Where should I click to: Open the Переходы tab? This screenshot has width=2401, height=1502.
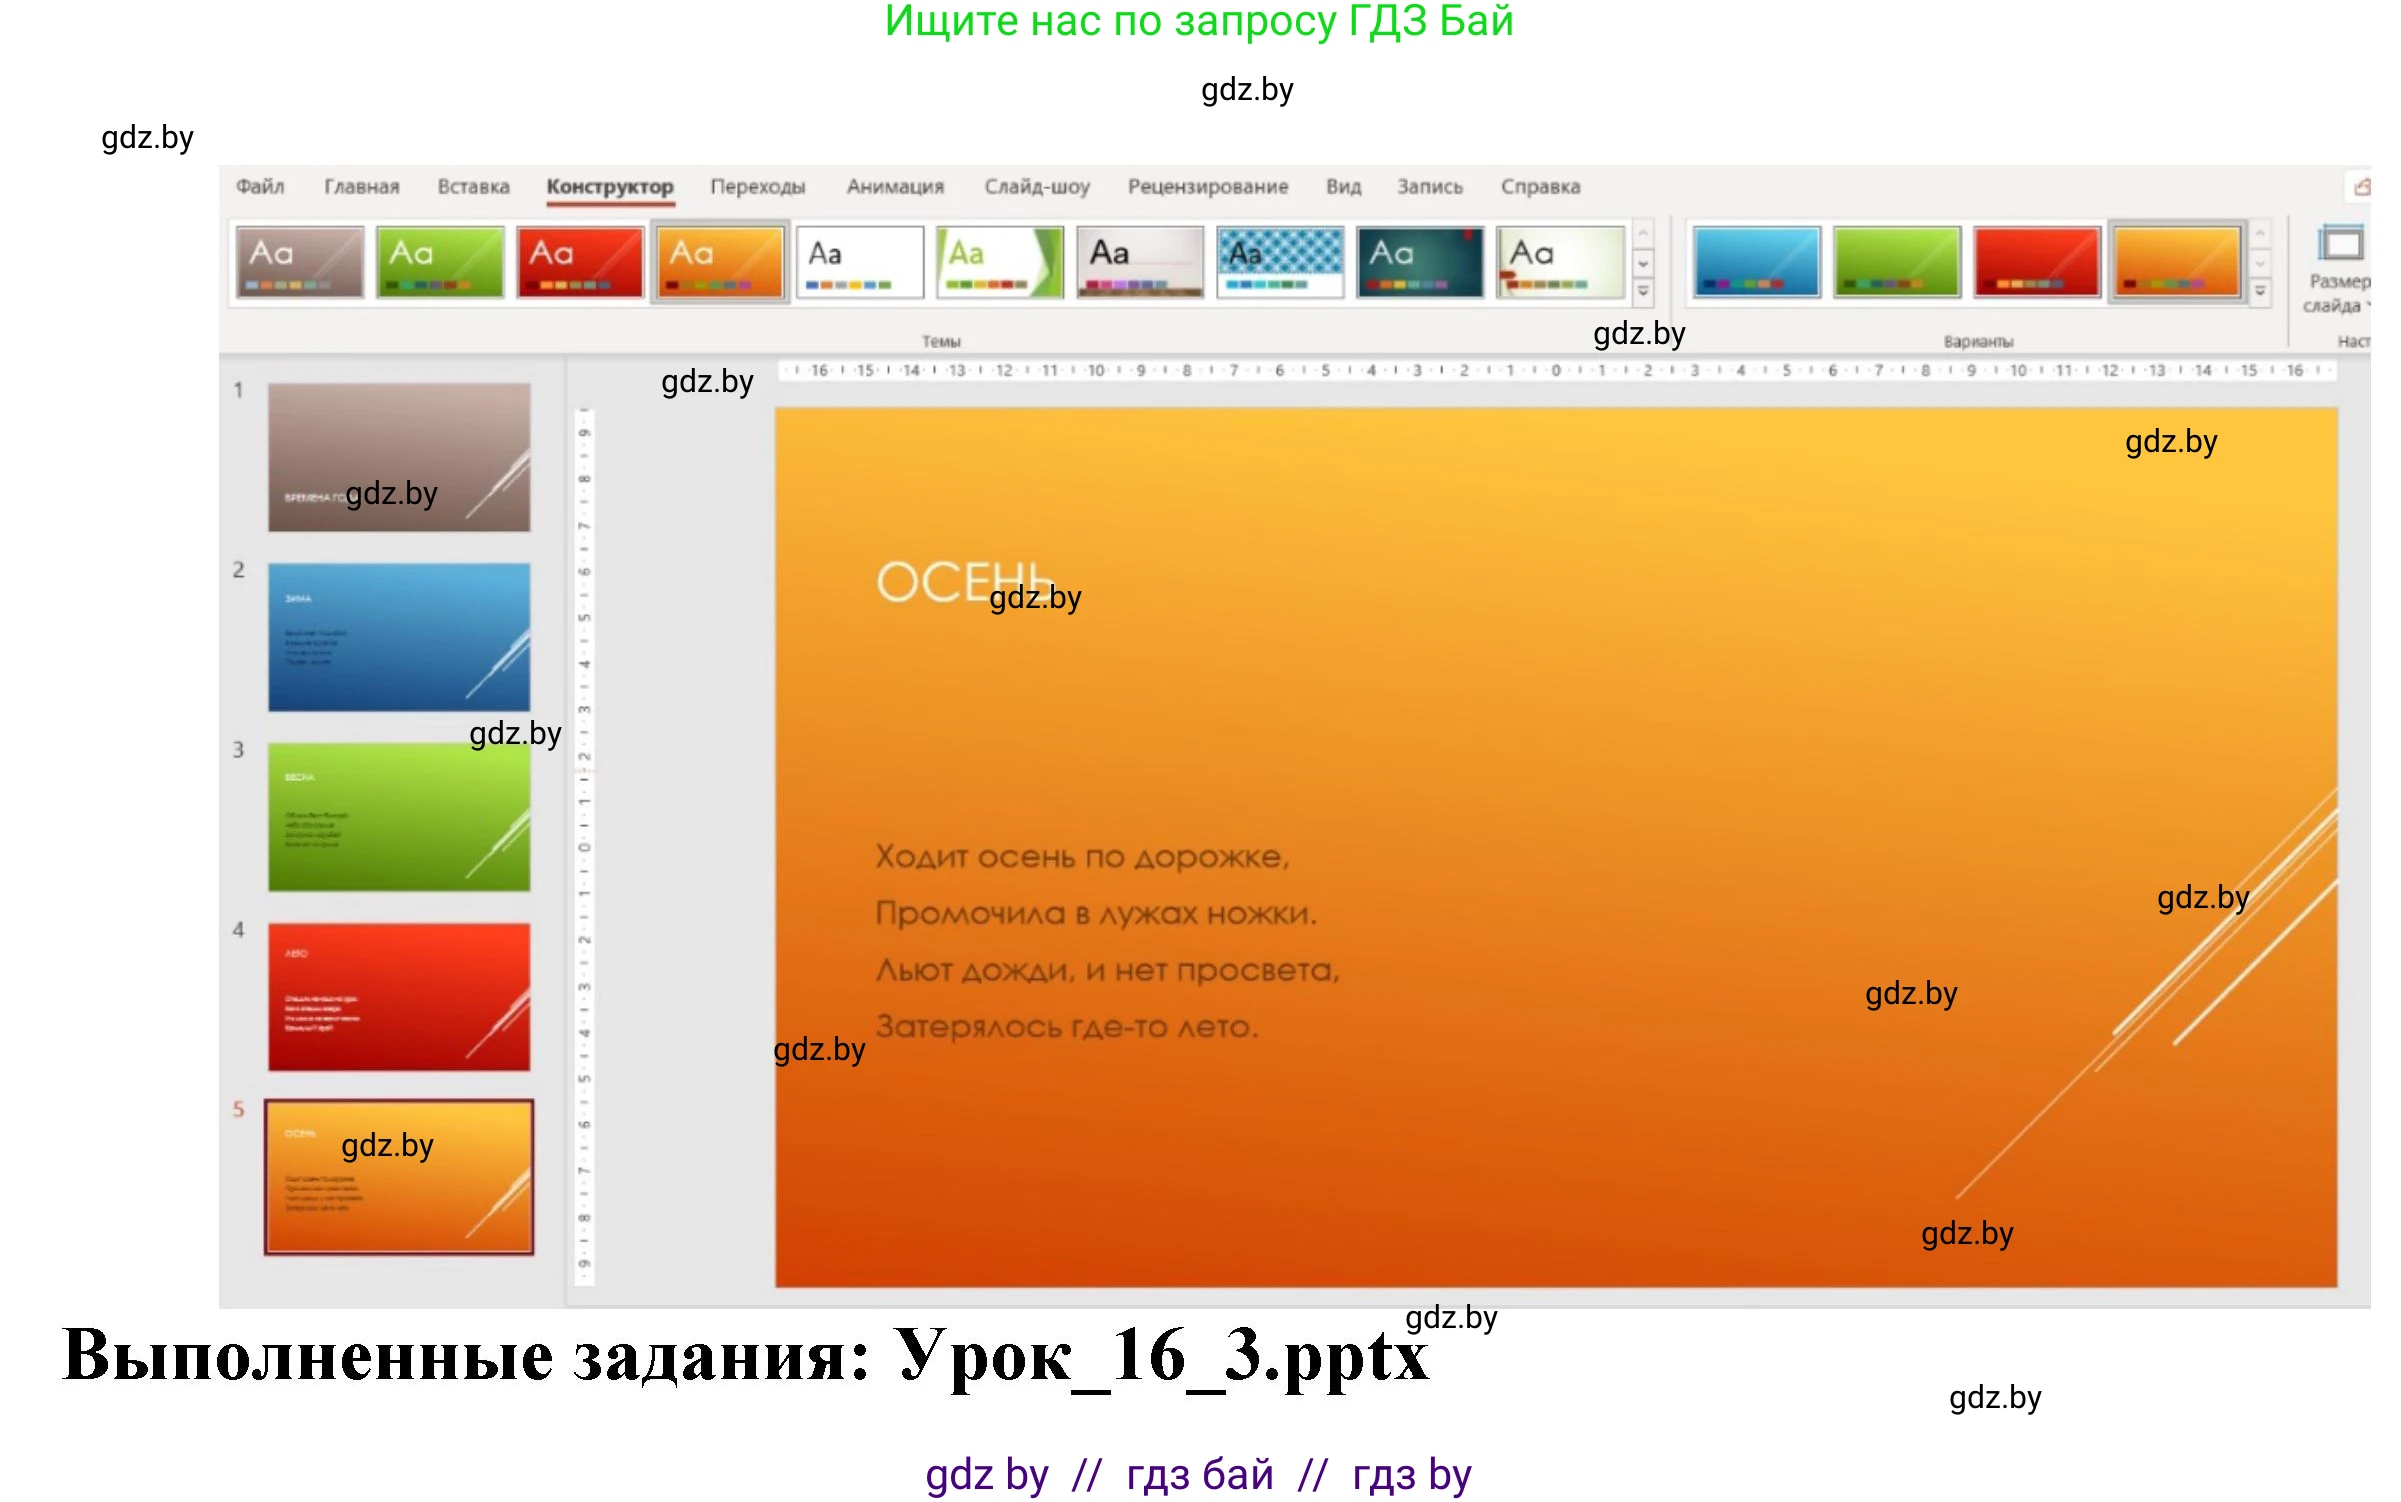pos(757,187)
